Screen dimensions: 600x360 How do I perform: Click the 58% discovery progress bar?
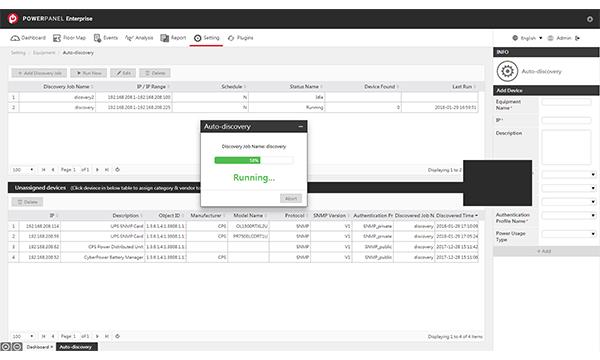click(x=254, y=160)
